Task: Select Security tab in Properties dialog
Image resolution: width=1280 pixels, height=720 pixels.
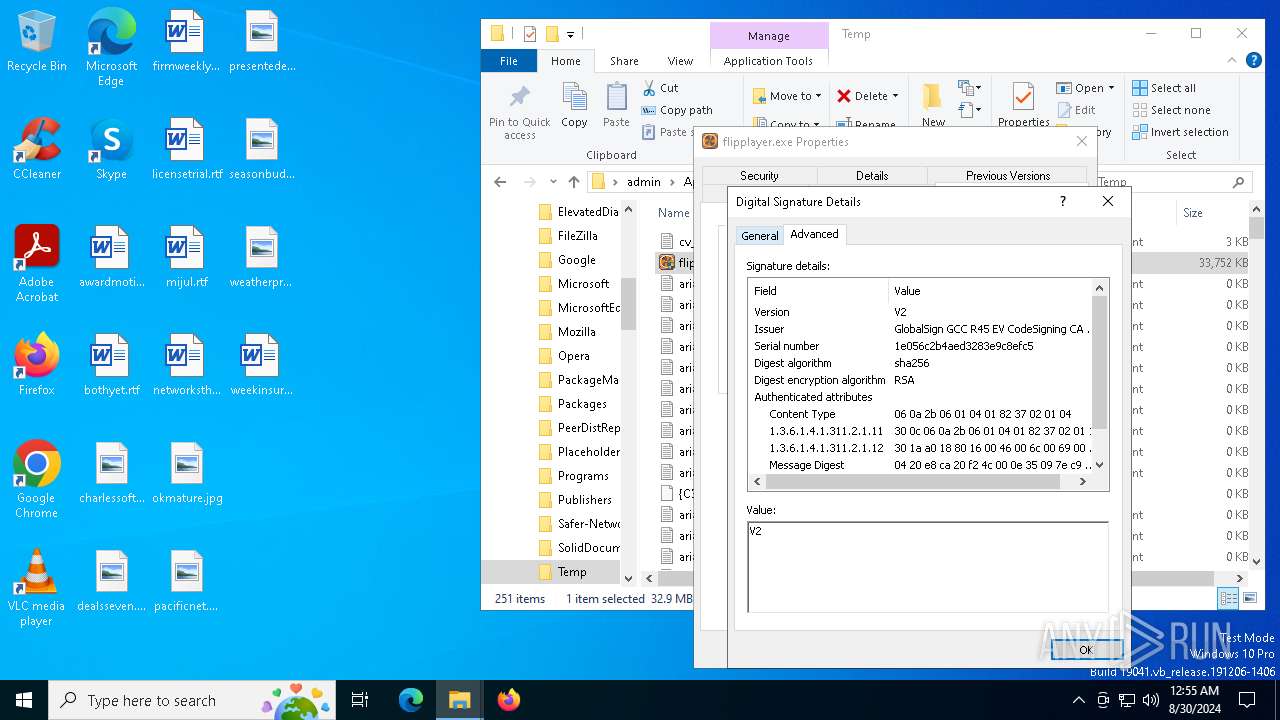Action: [x=759, y=176]
